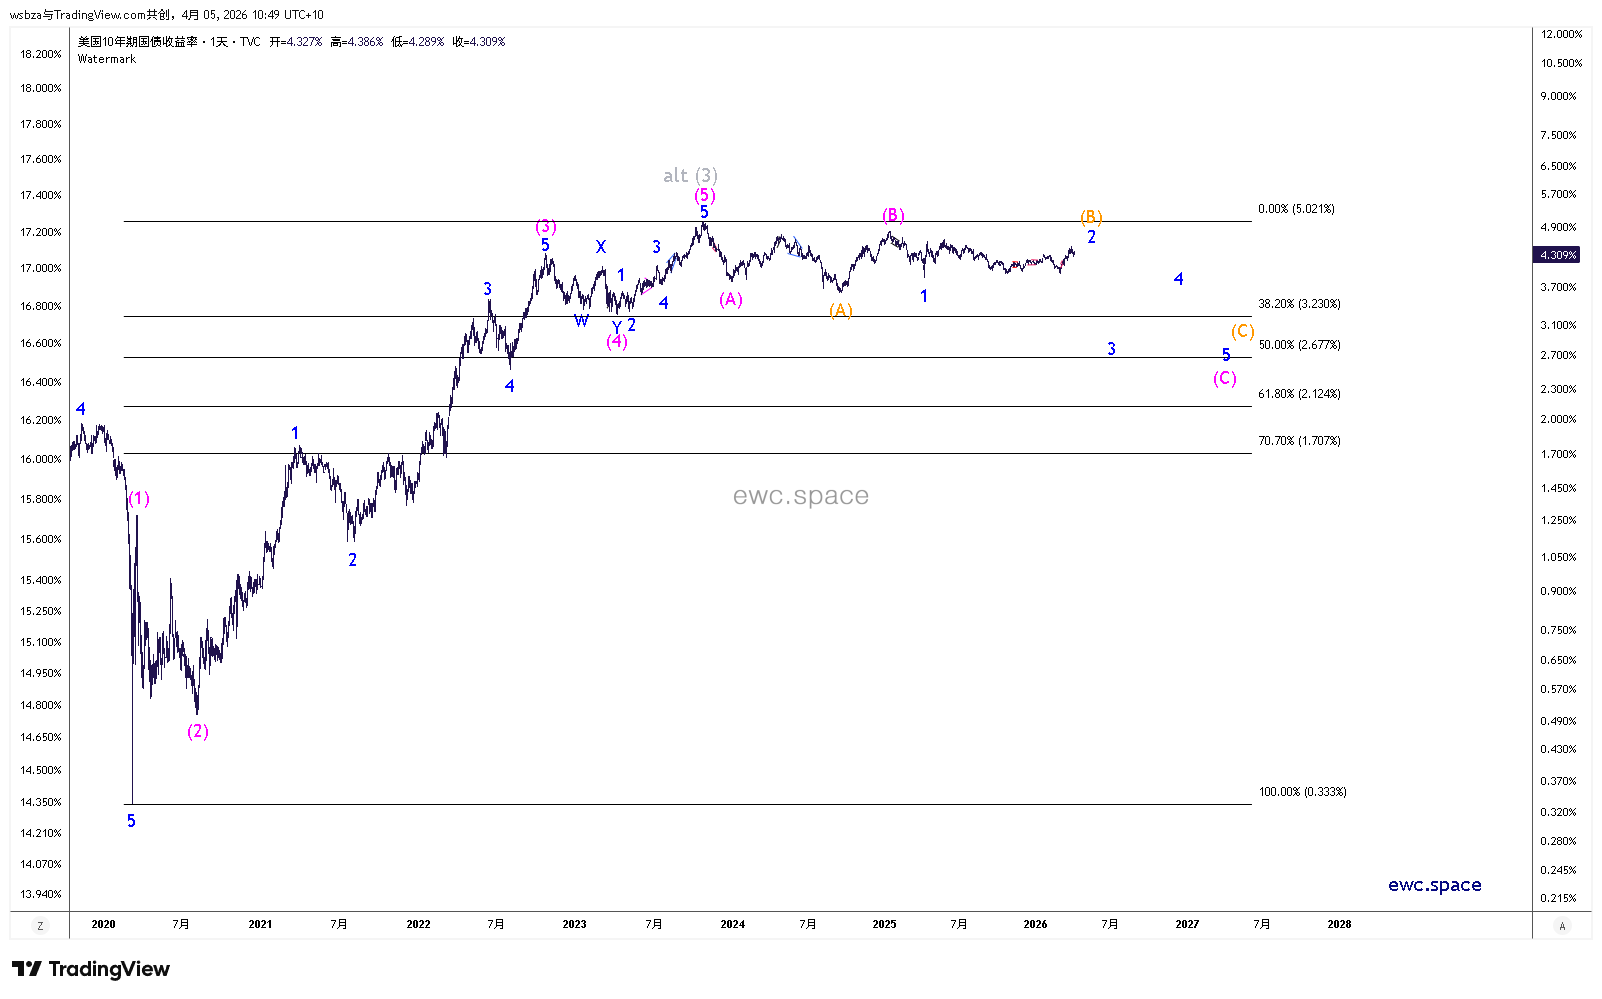Click the A auto-scale button at bottom-right
The height and width of the screenshot is (999, 1602).
[x=1562, y=926]
